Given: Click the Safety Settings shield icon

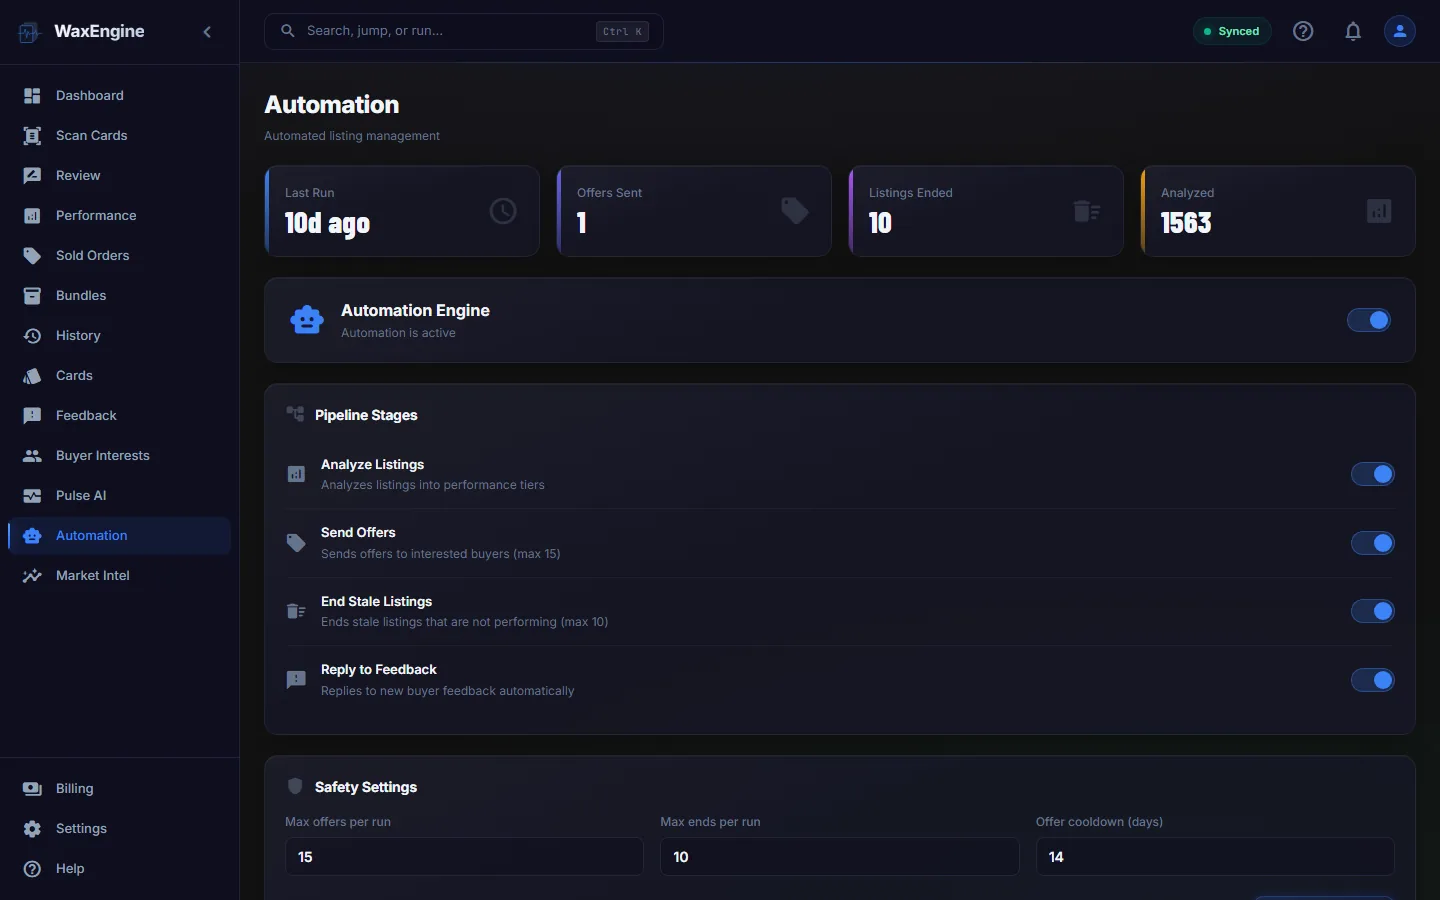Looking at the screenshot, I should point(295,786).
